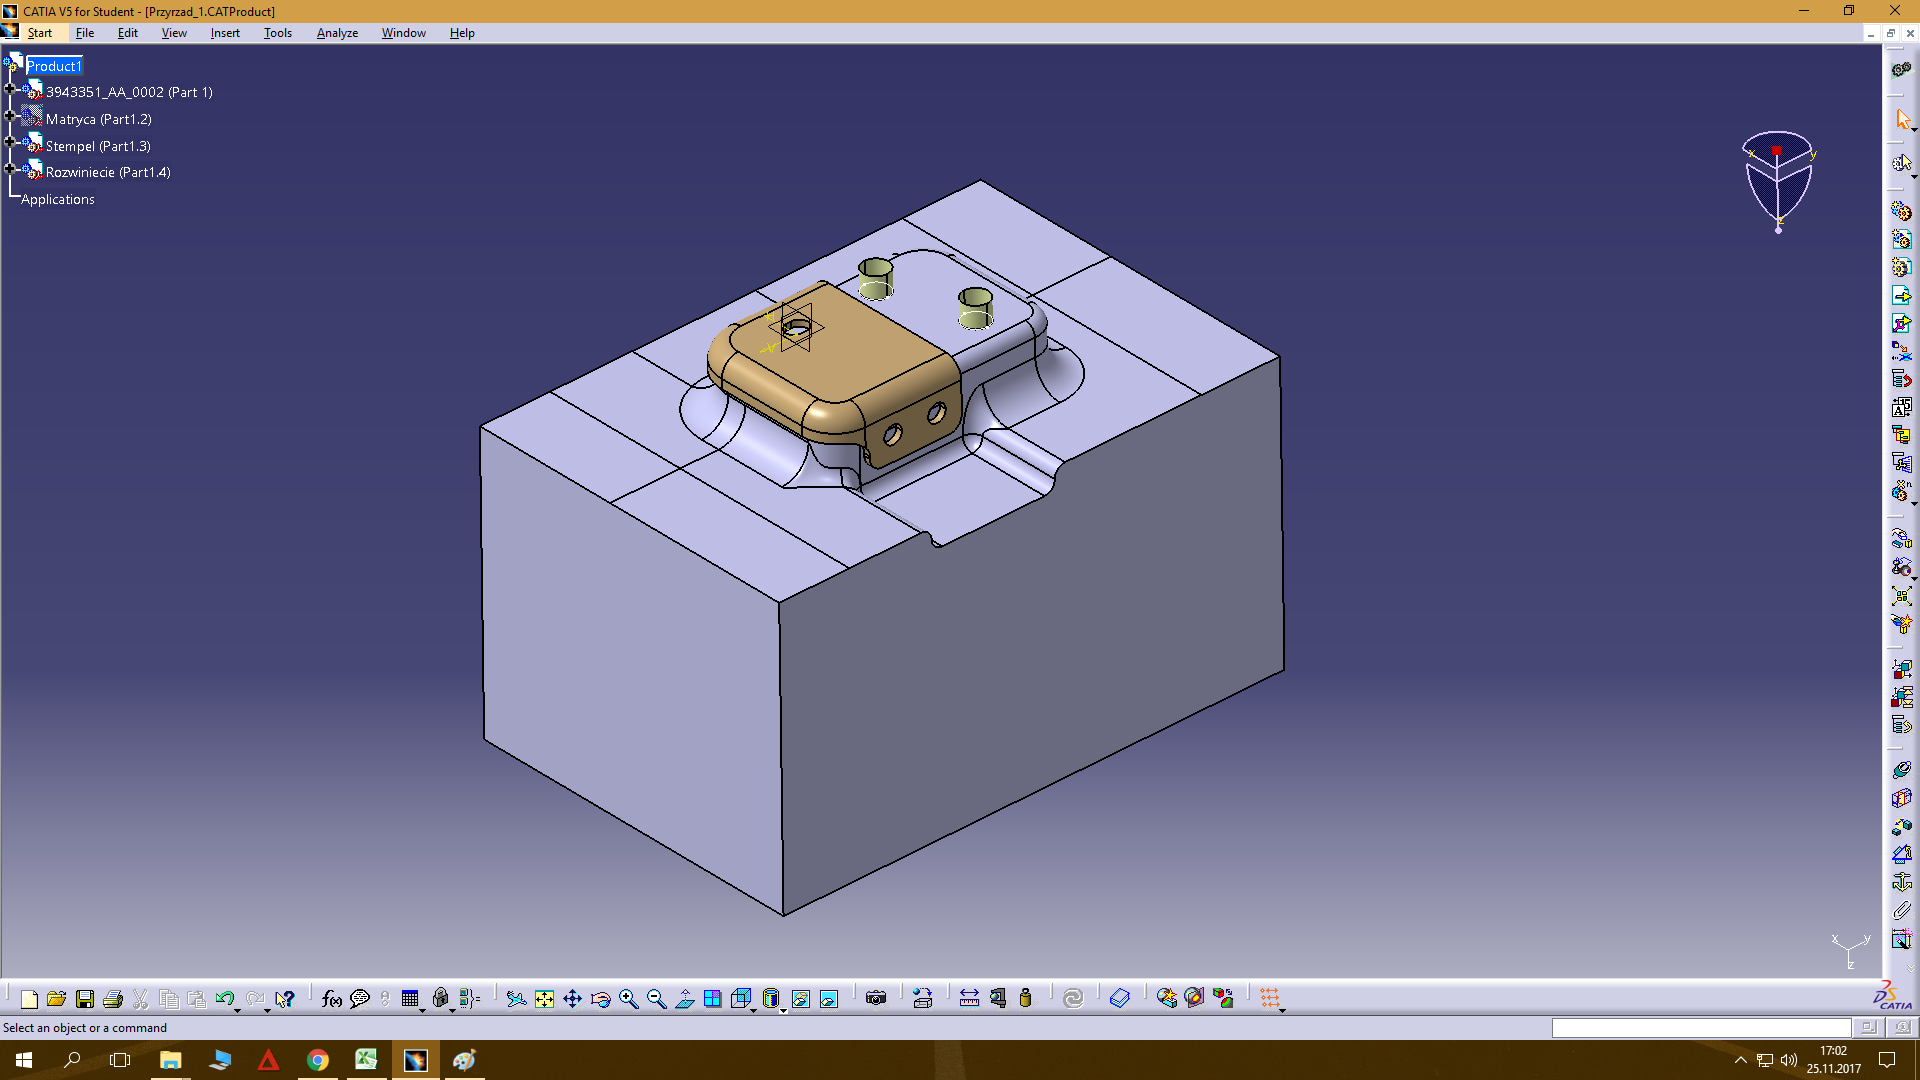Viewport: 1920px width, 1080px height.
Task: Expand the Stempel (Part1.3) tree node
Action: click(x=10, y=143)
